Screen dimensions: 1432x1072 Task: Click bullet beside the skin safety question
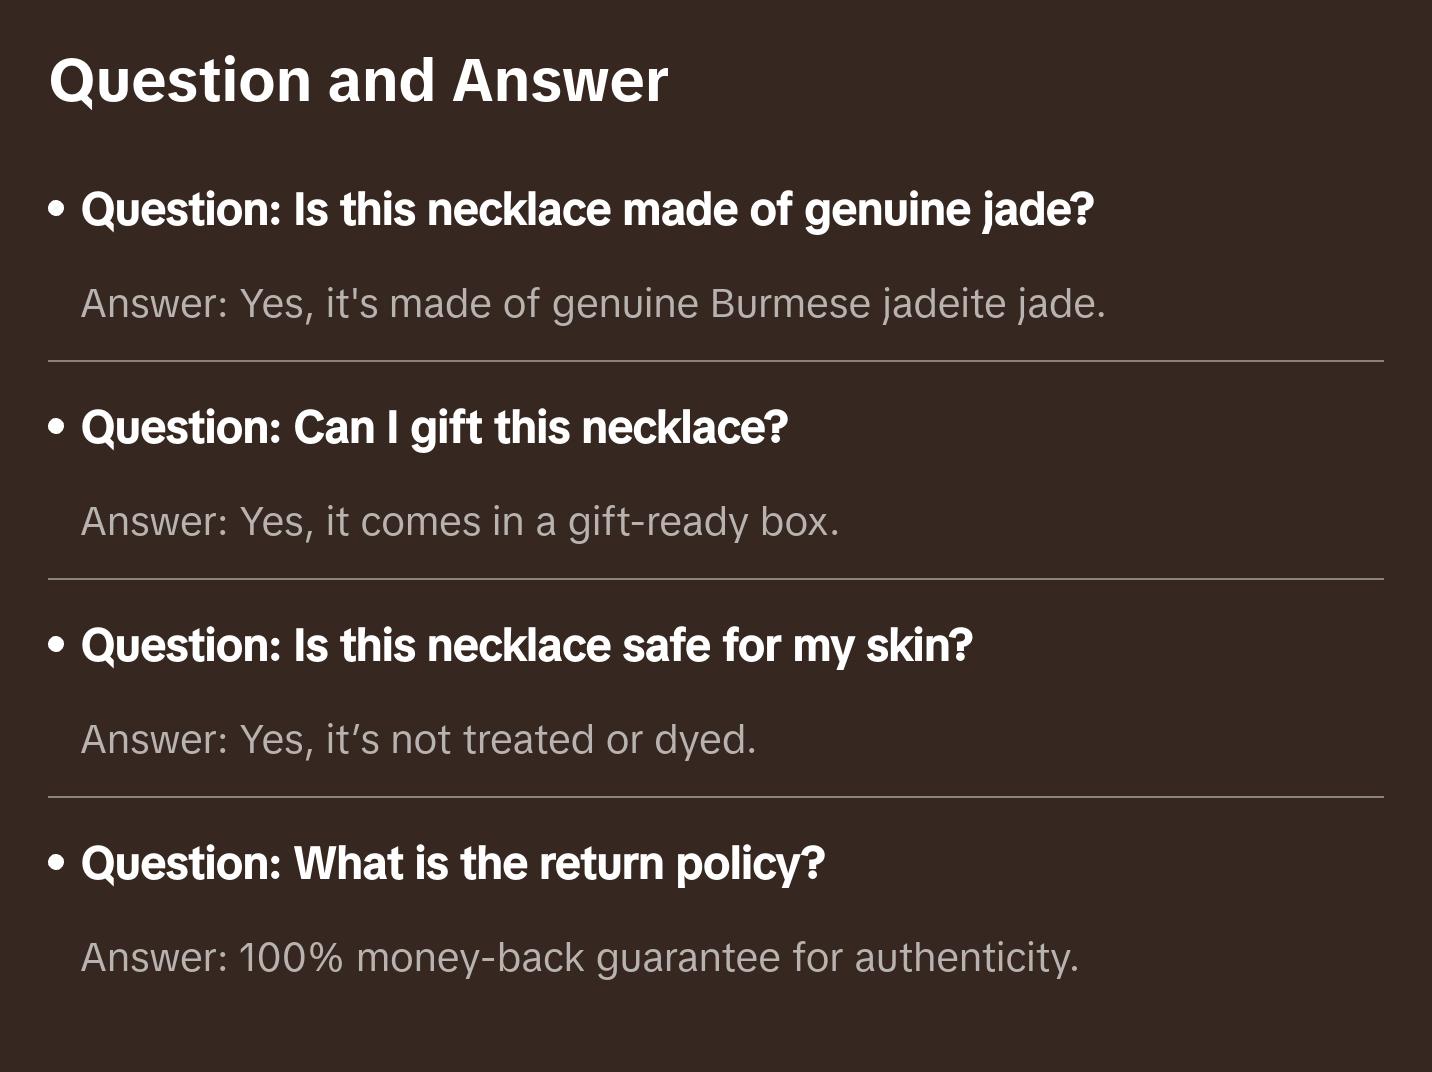tap(57, 646)
